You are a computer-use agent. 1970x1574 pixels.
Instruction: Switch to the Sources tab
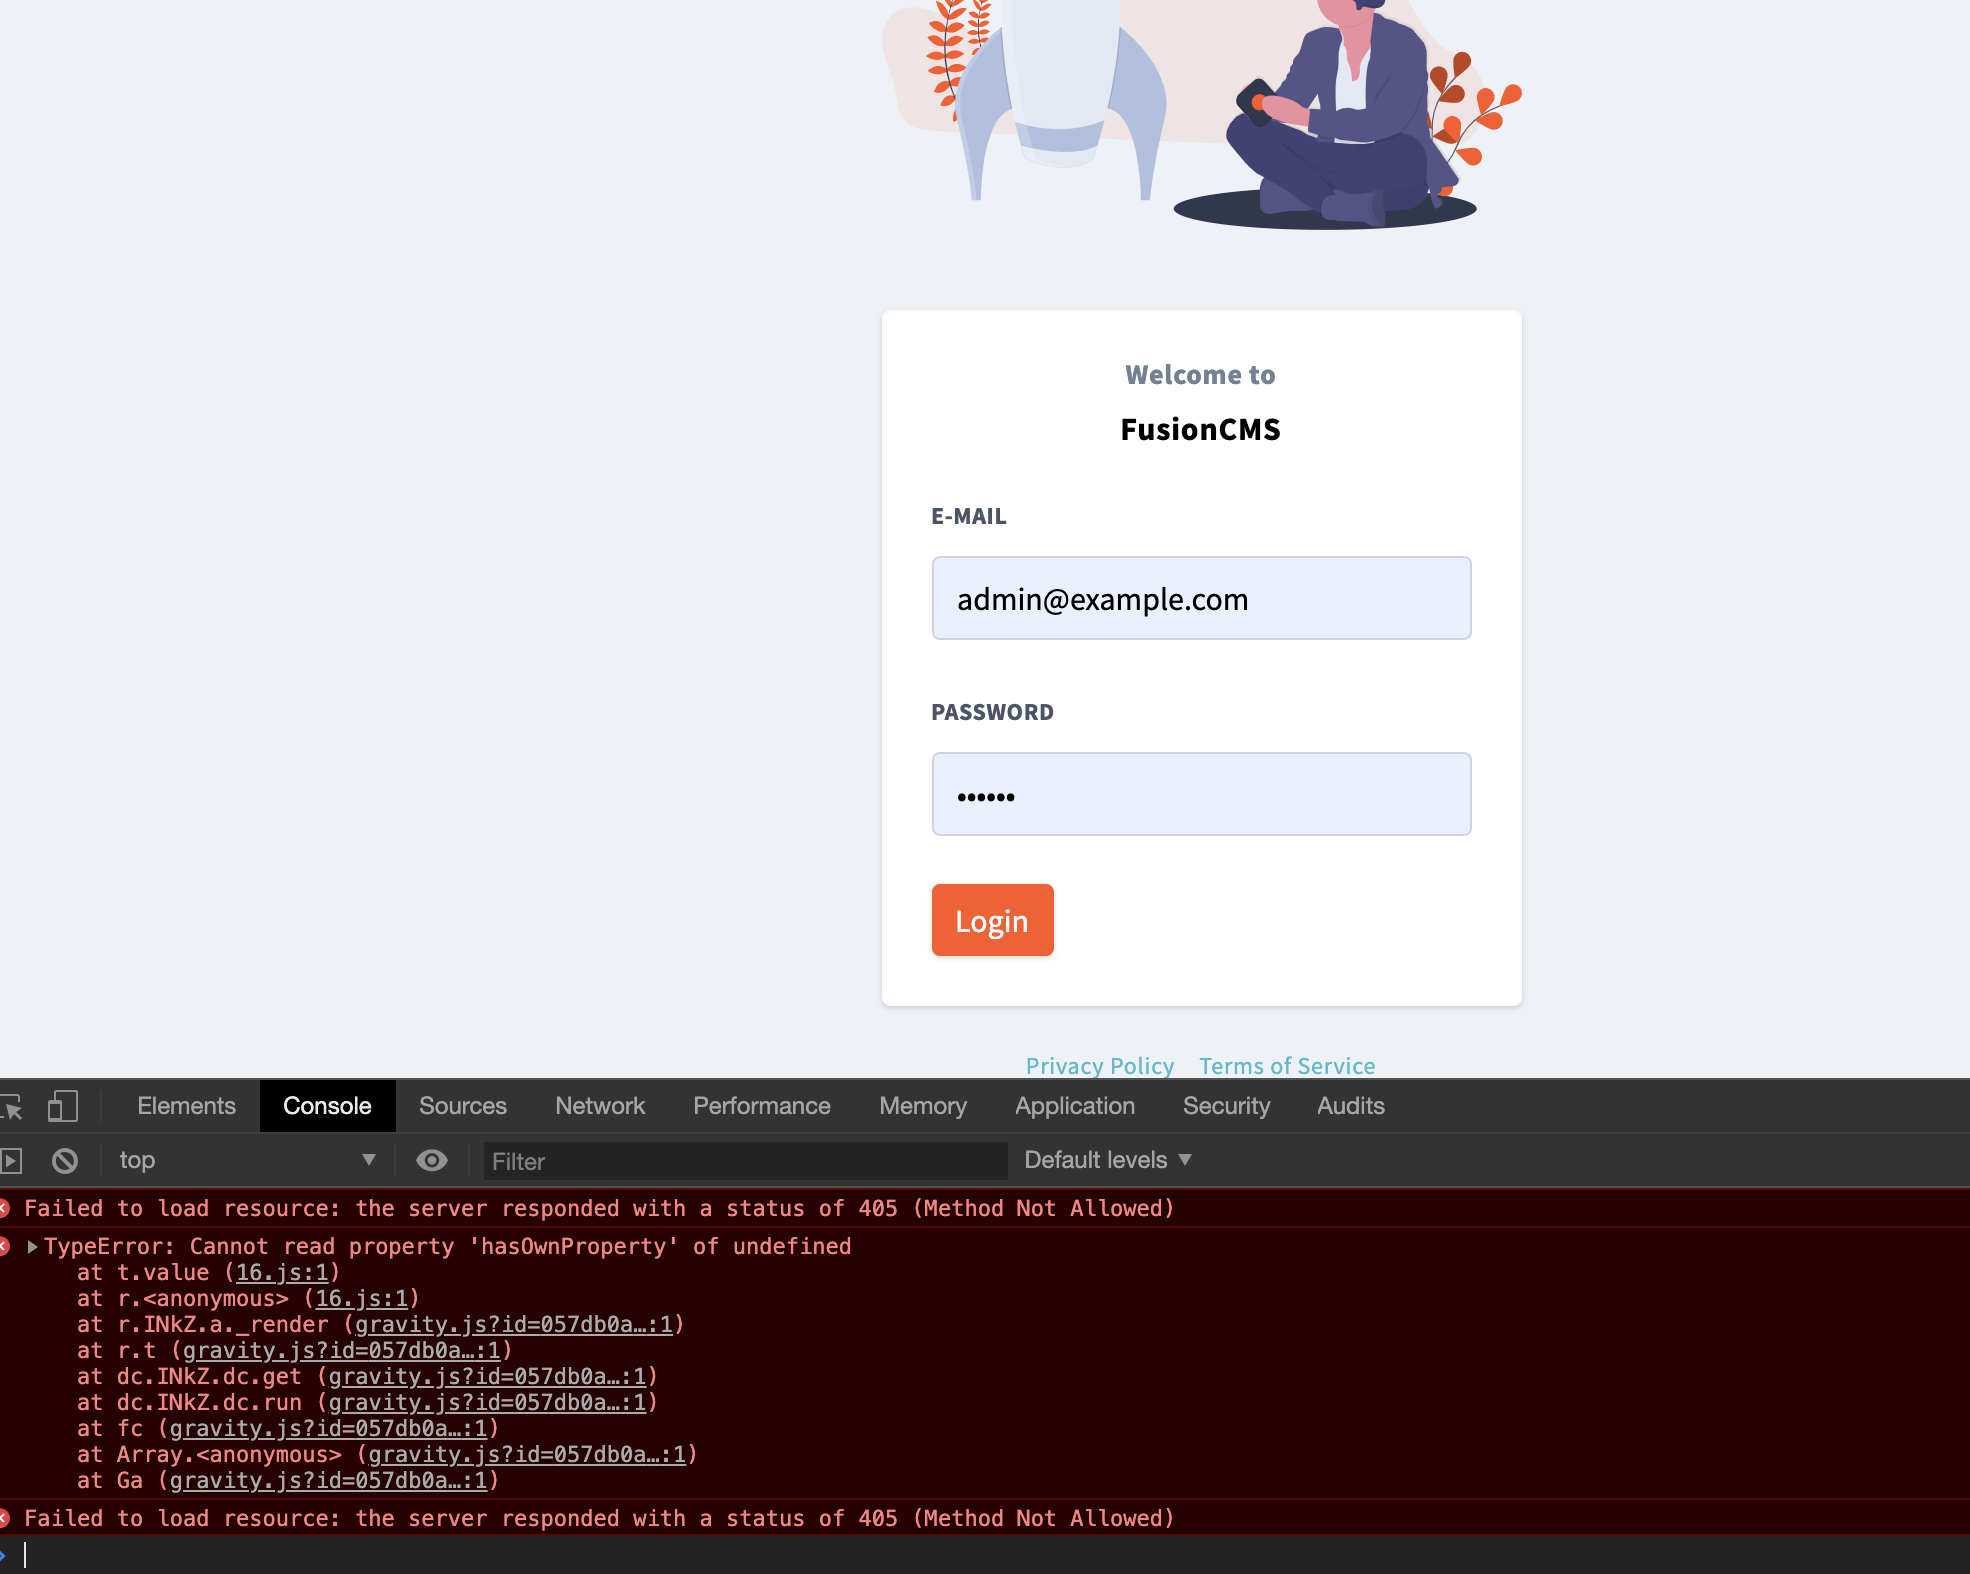(463, 1106)
